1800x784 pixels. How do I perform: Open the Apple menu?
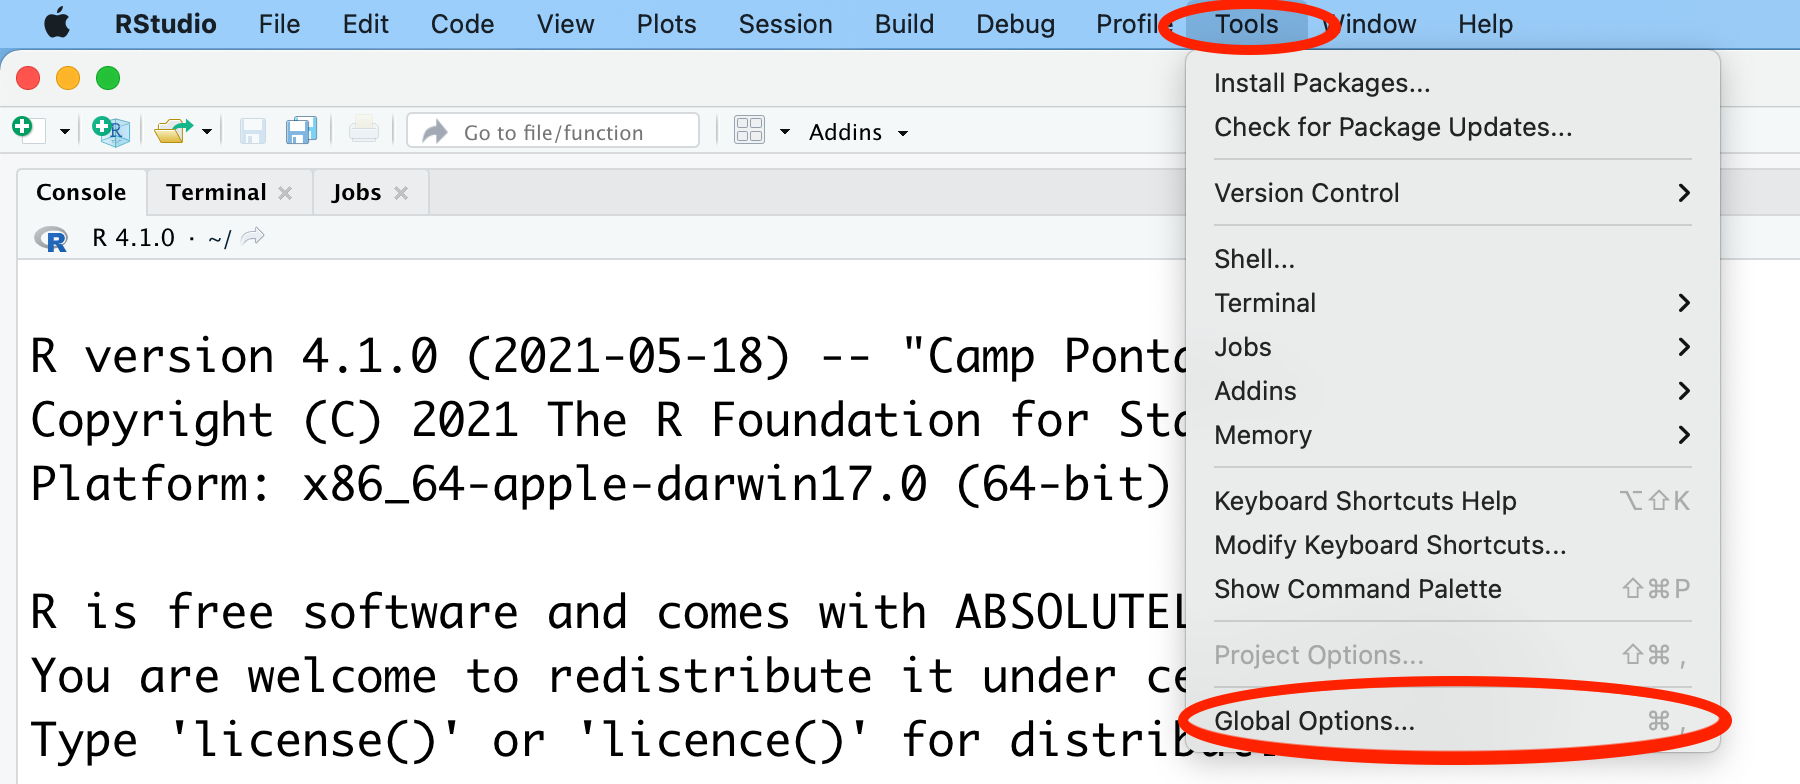click(57, 23)
